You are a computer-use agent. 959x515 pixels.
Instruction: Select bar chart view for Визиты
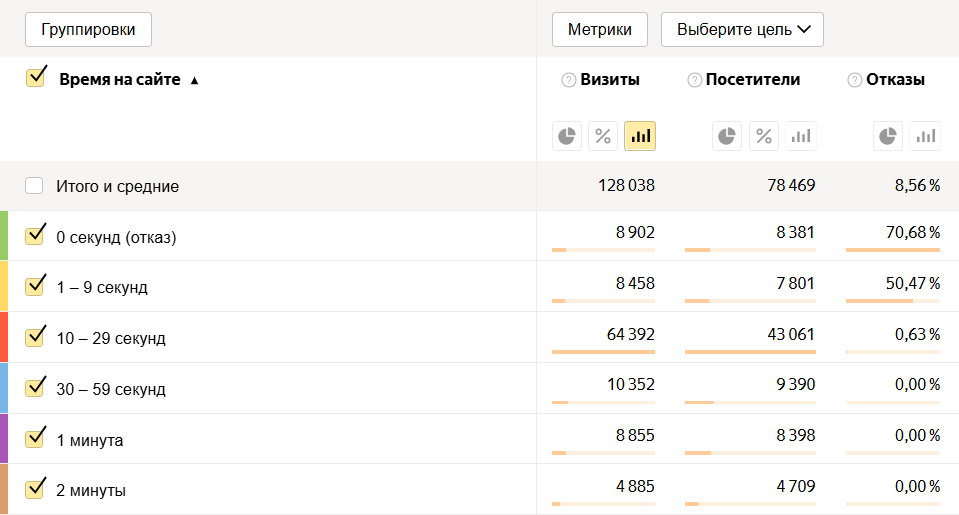640,136
